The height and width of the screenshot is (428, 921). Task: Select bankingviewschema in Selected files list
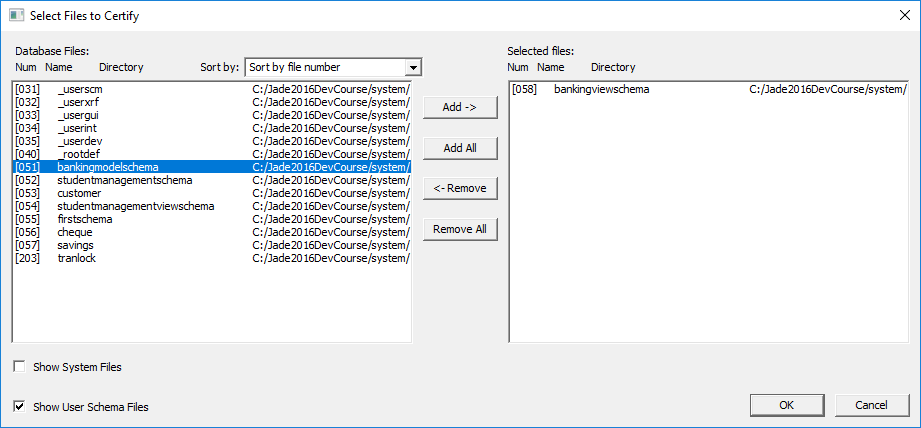601,89
